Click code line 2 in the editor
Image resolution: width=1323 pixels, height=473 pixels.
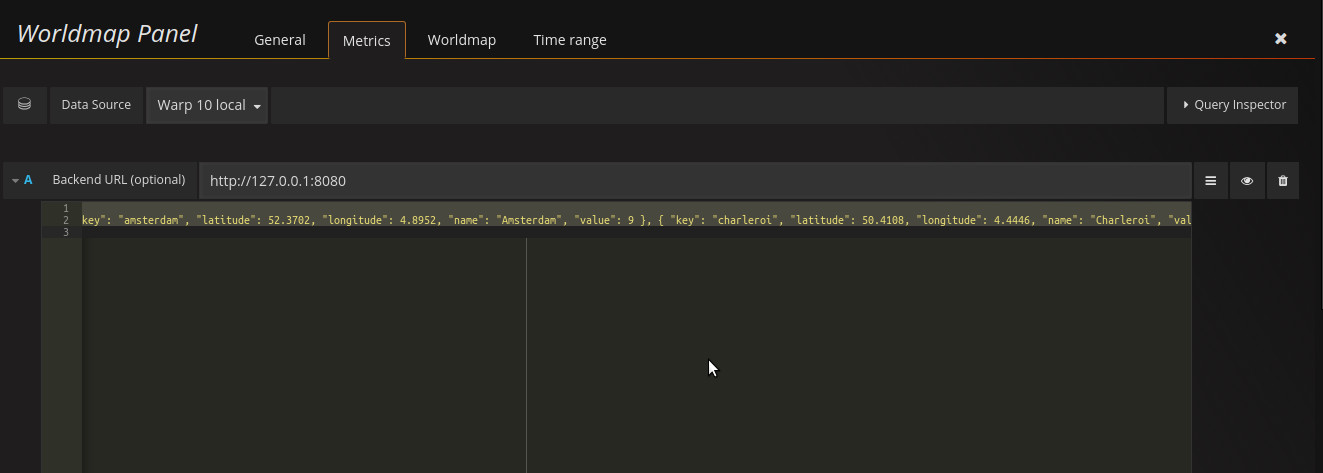[636, 220]
